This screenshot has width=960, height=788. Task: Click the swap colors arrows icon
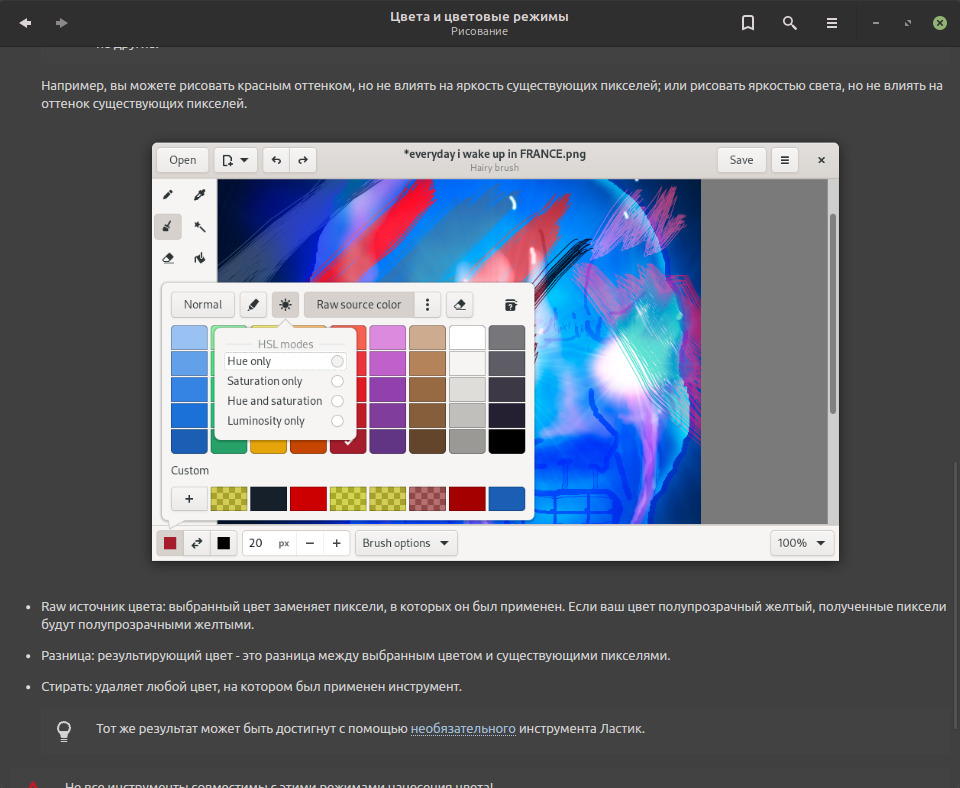[x=197, y=543]
